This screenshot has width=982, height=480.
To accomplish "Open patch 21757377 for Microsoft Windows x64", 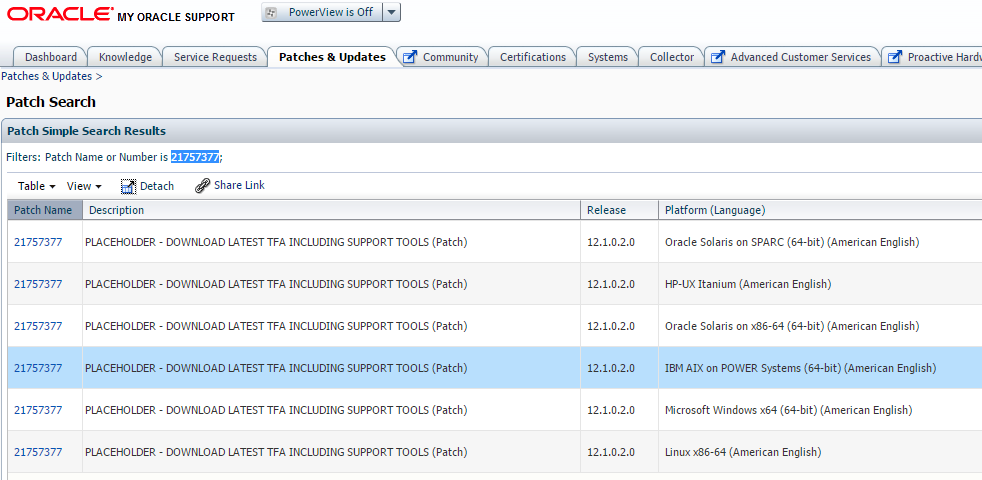I will point(38,410).
